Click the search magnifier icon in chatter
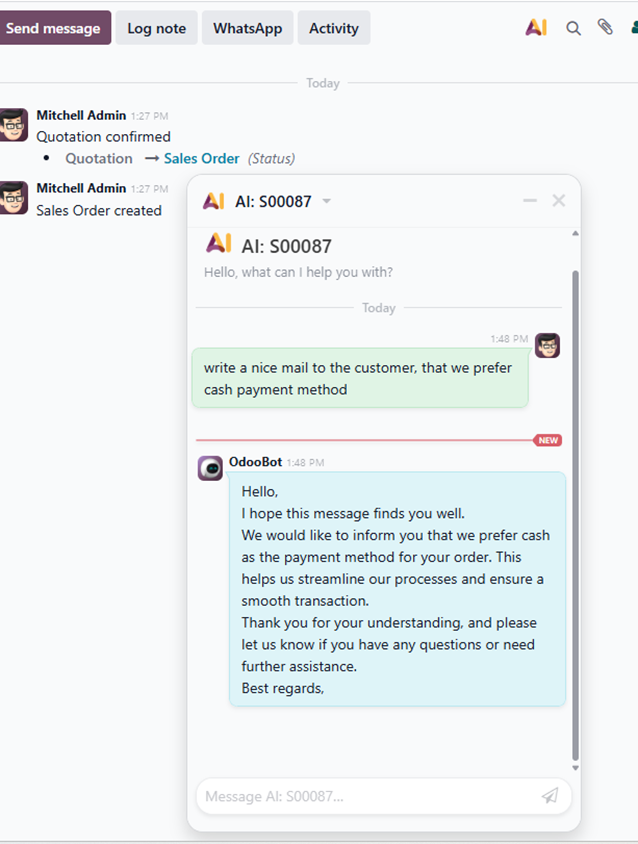 click(x=573, y=28)
